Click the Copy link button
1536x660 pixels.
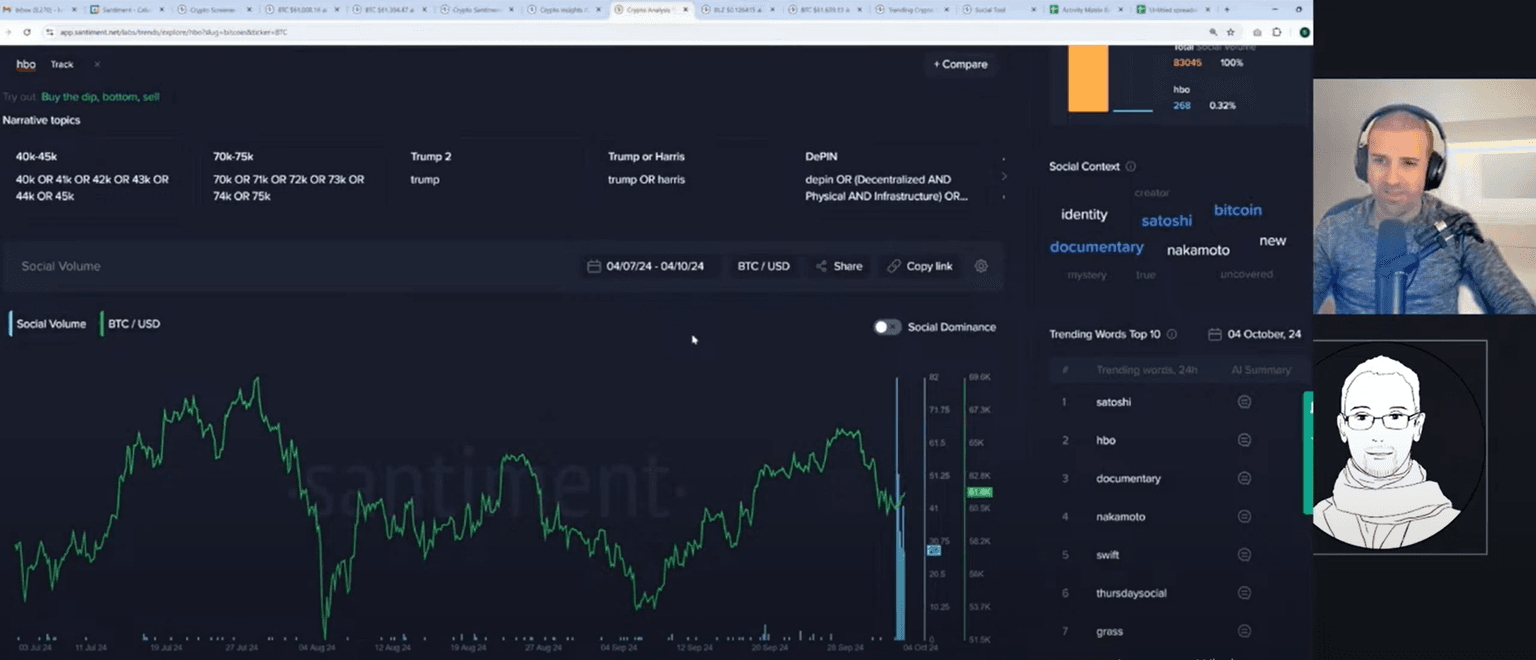point(920,266)
